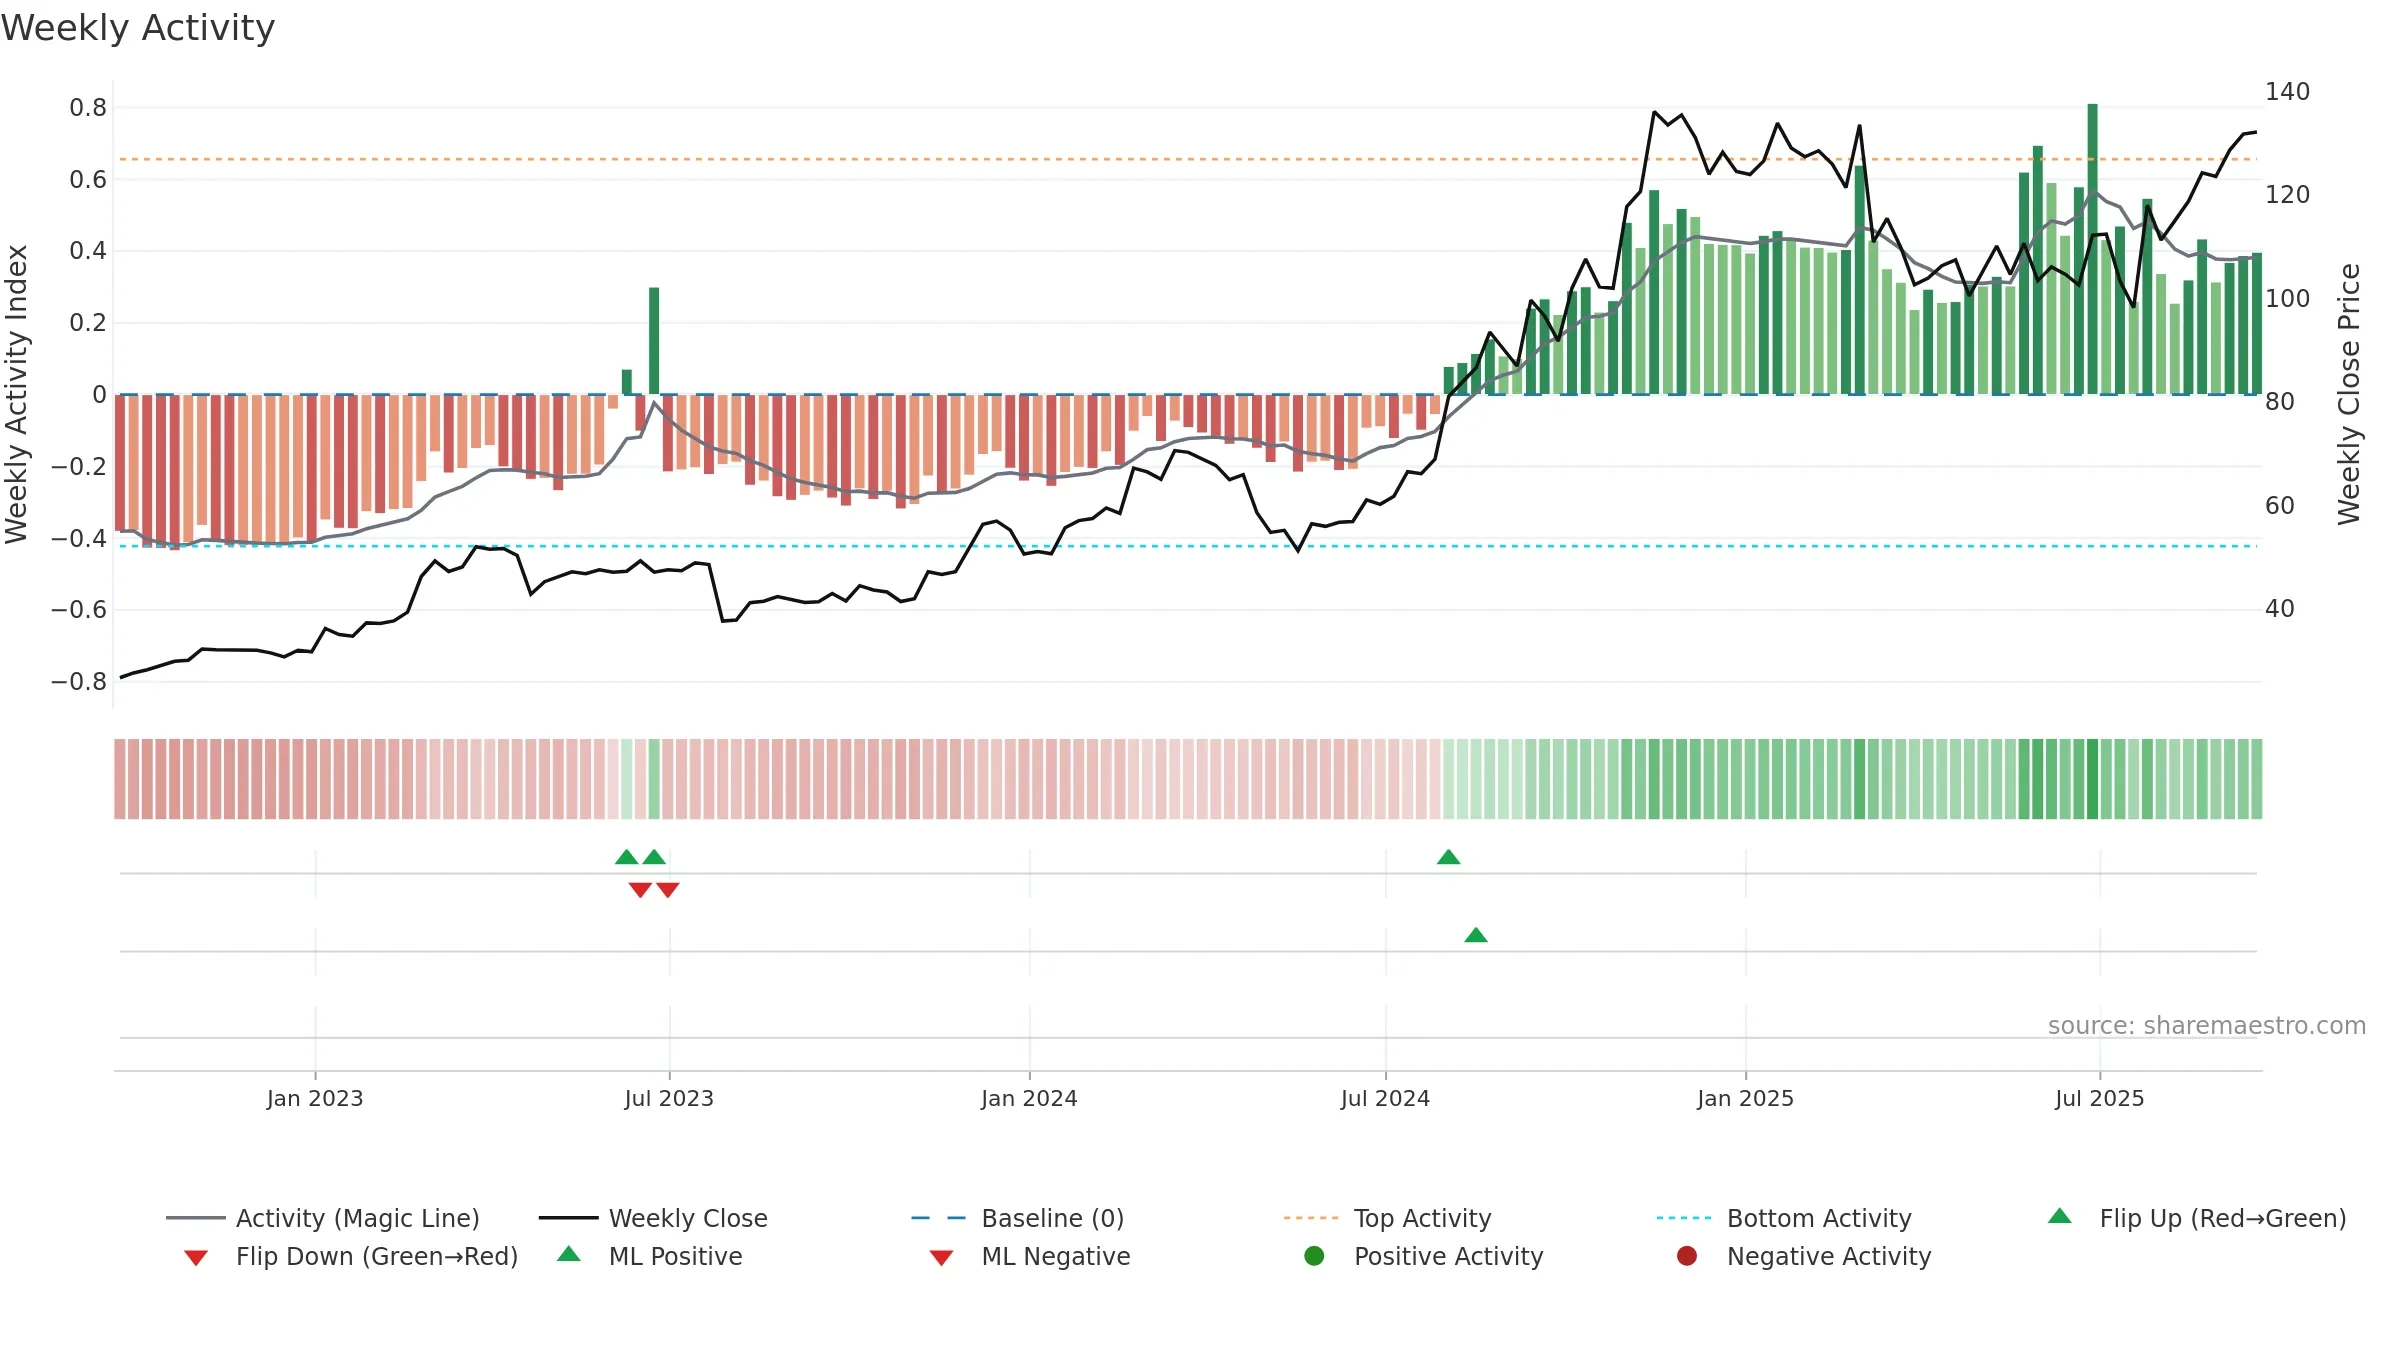Toggle Flip Up (Red→Green) legend entry

point(2196,1218)
